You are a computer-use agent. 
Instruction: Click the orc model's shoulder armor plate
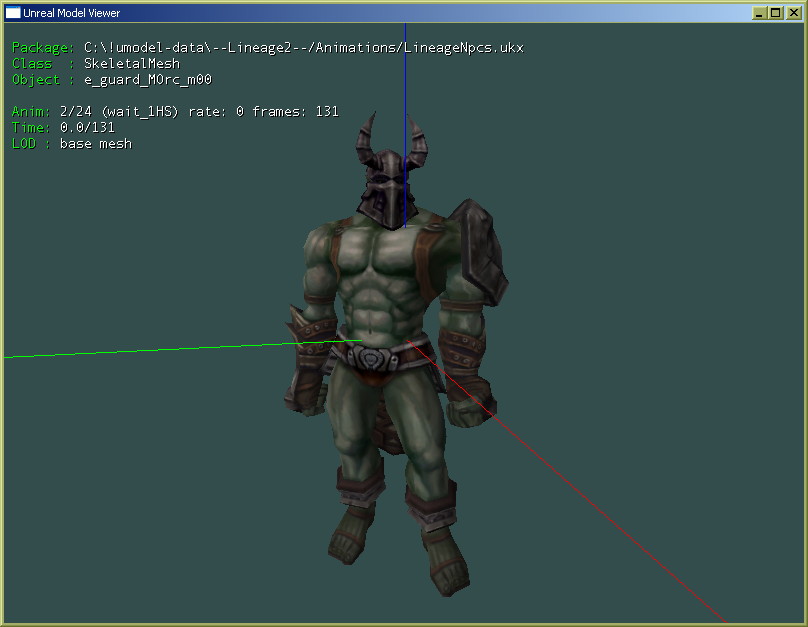[x=479, y=252]
